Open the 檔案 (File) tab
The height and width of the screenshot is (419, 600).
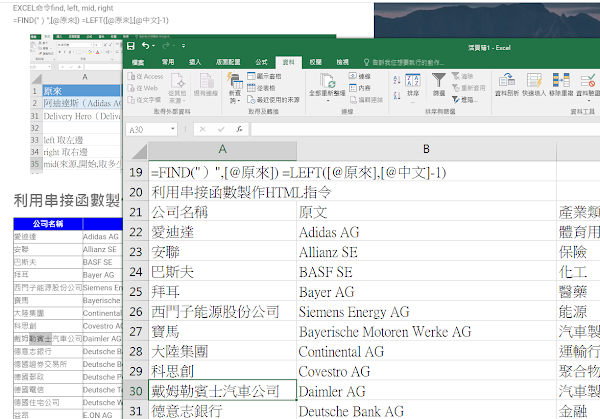[138, 62]
